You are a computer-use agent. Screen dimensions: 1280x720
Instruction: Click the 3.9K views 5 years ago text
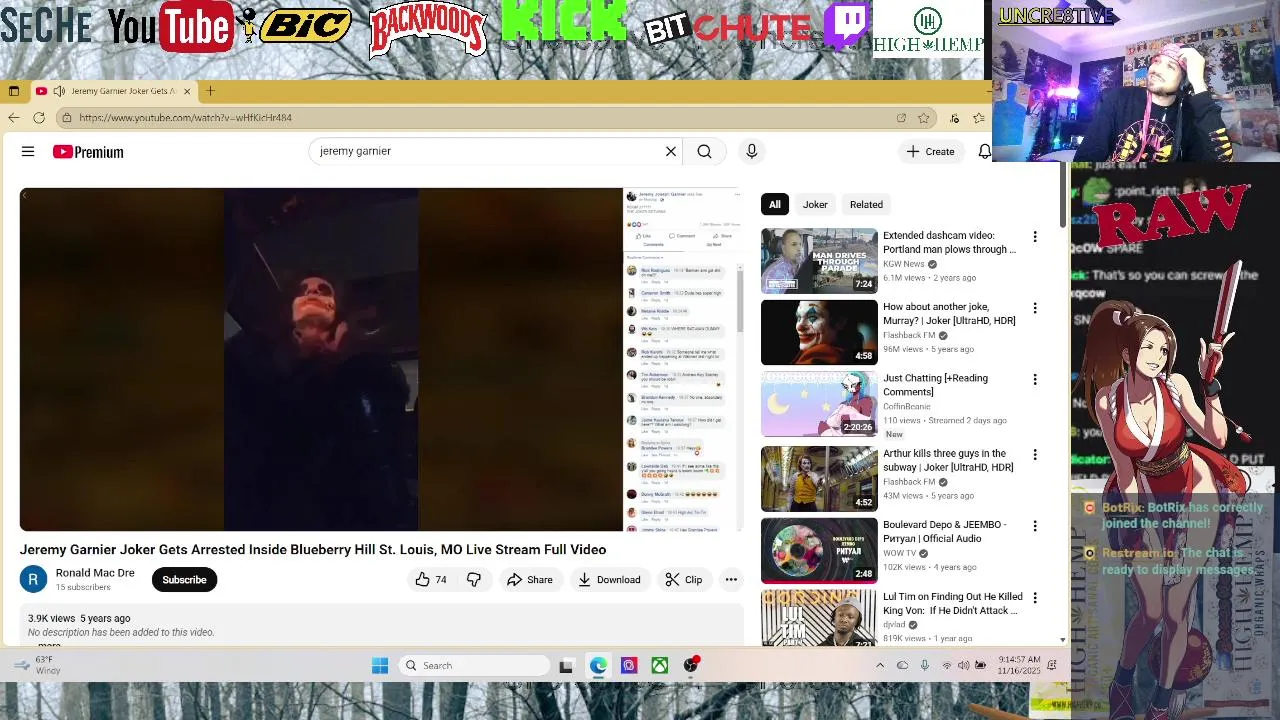[x=79, y=619]
